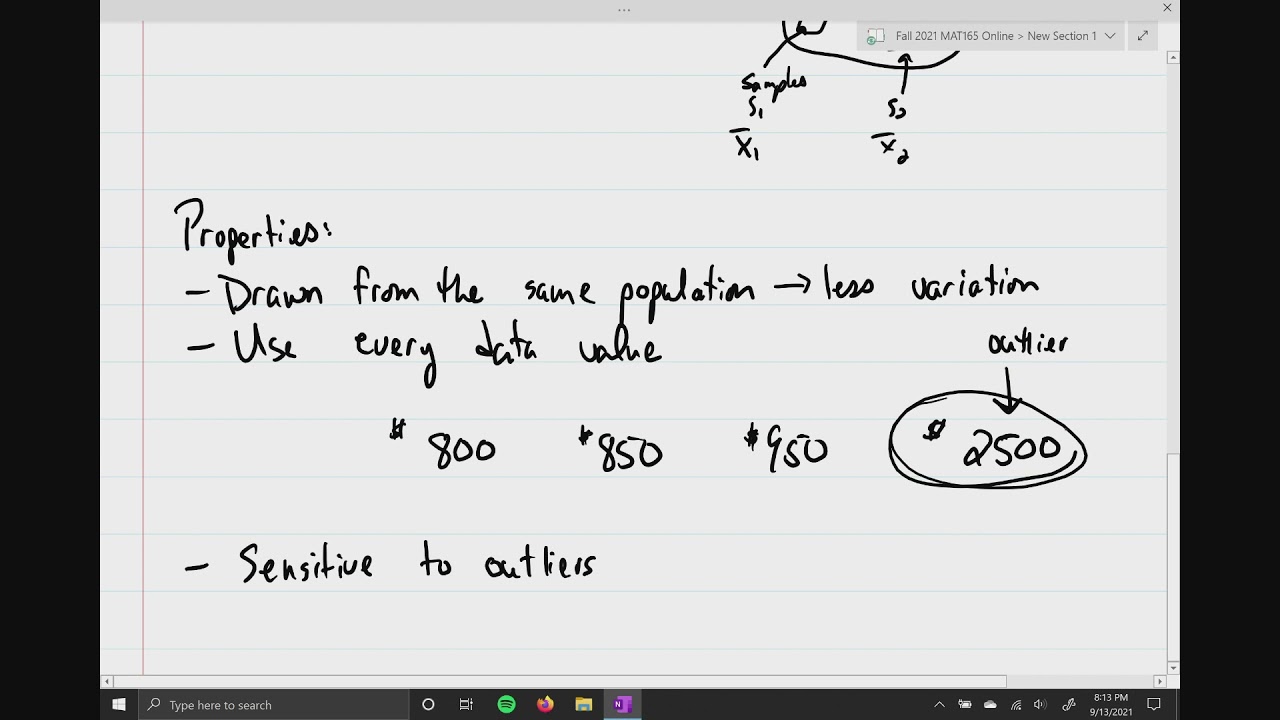
Task: Click the vertical scrollbar down arrow
Action: (x=1173, y=668)
